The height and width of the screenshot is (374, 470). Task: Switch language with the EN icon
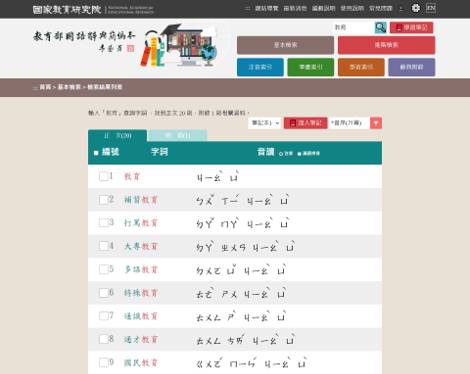[431, 8]
